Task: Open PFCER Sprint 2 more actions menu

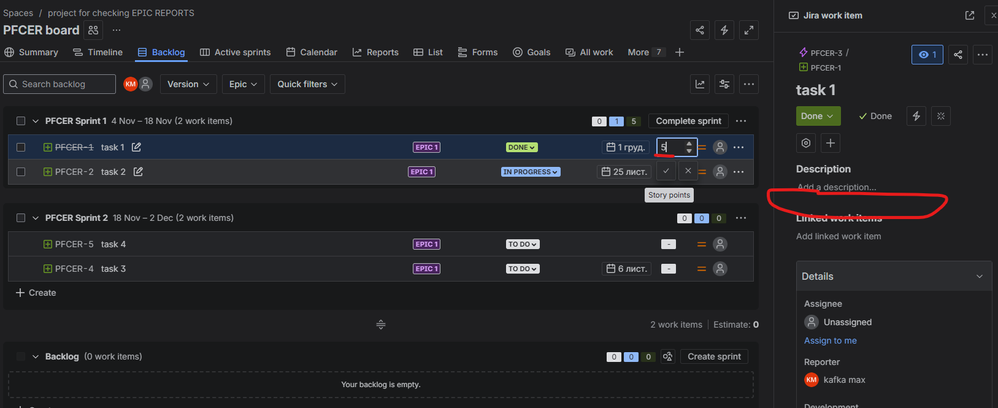Action: click(741, 218)
